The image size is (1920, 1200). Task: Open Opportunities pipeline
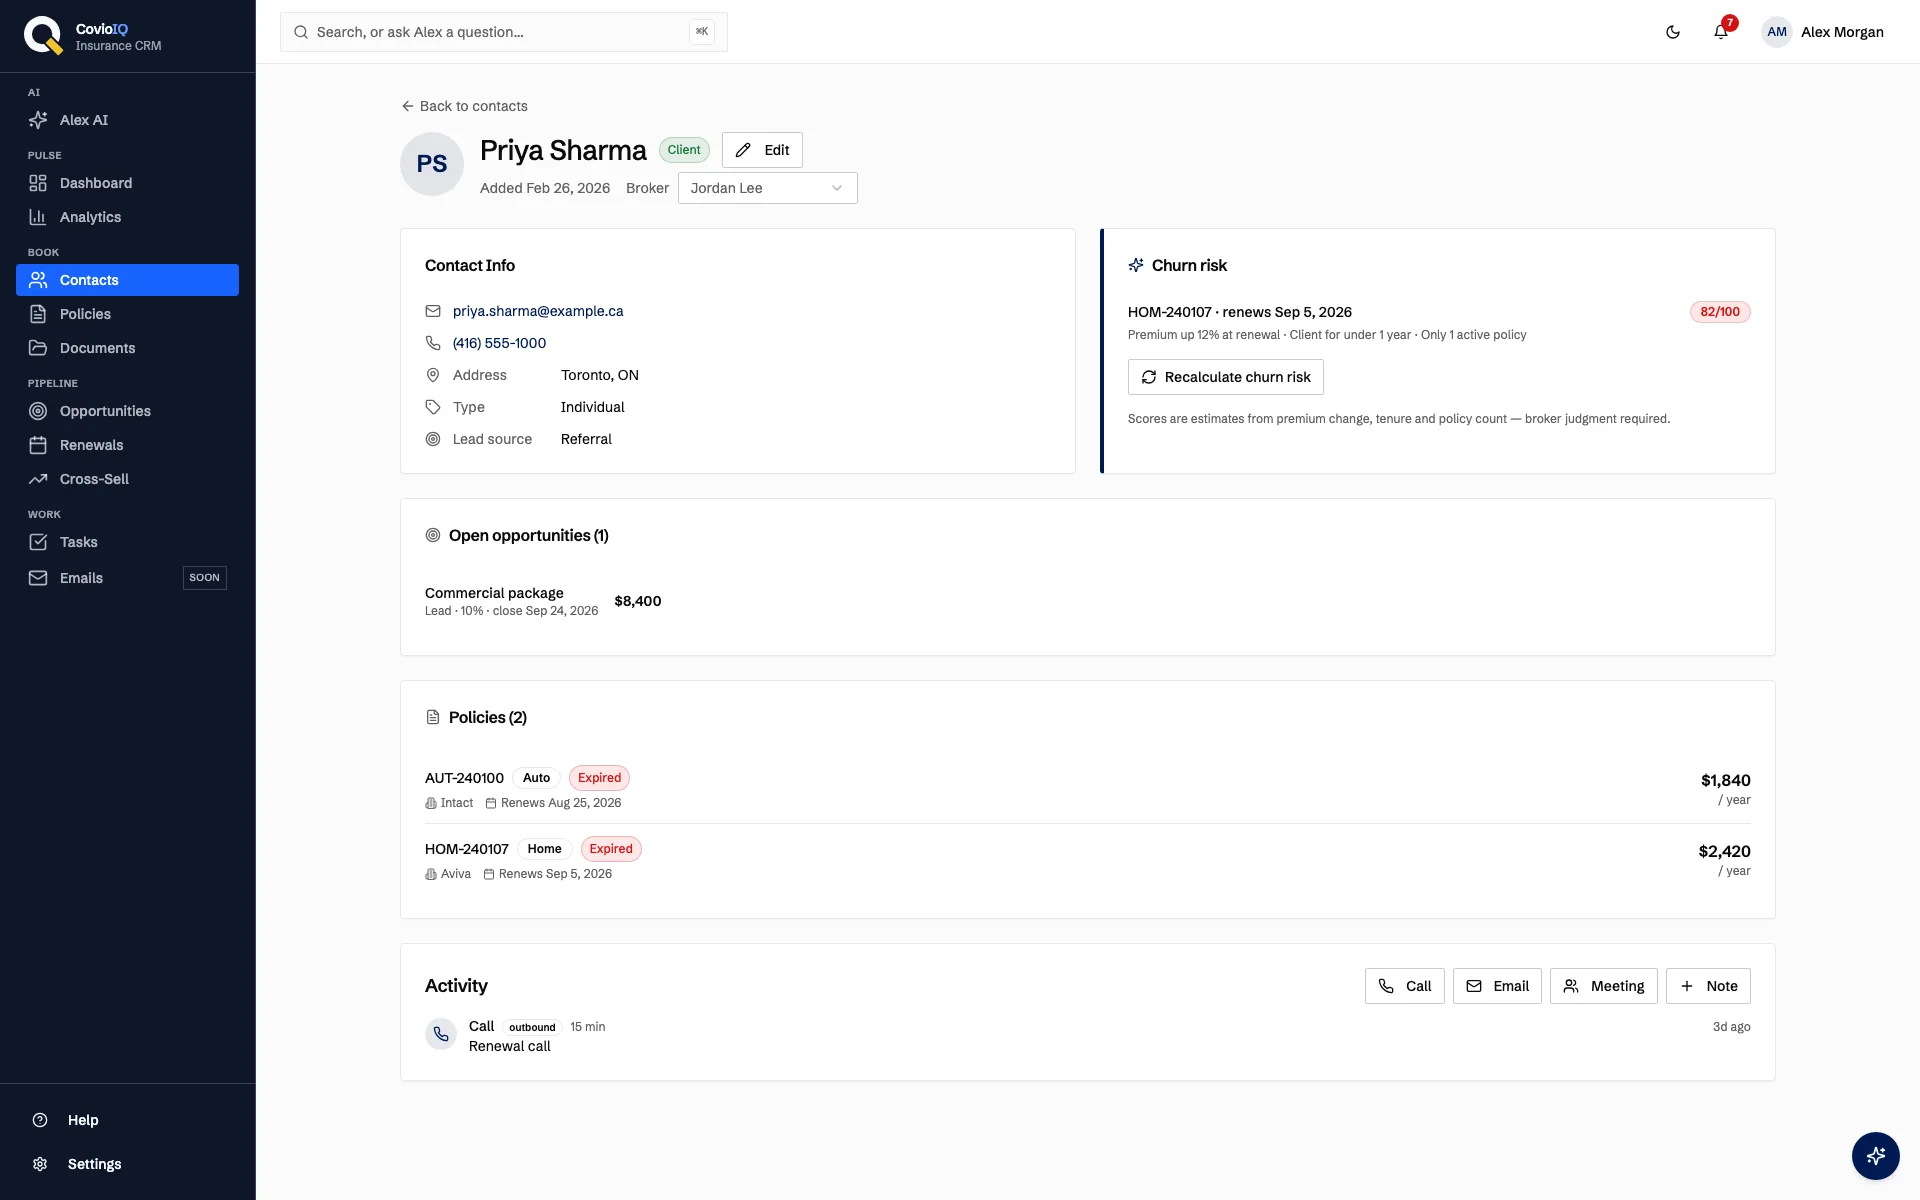(127, 411)
